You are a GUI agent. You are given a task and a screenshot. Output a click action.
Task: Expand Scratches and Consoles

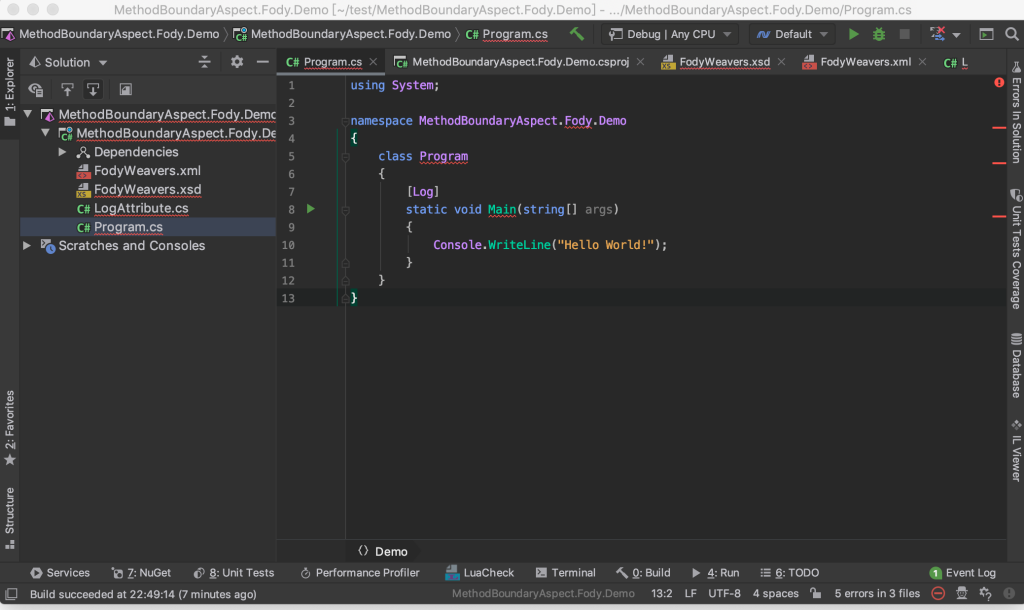27,246
